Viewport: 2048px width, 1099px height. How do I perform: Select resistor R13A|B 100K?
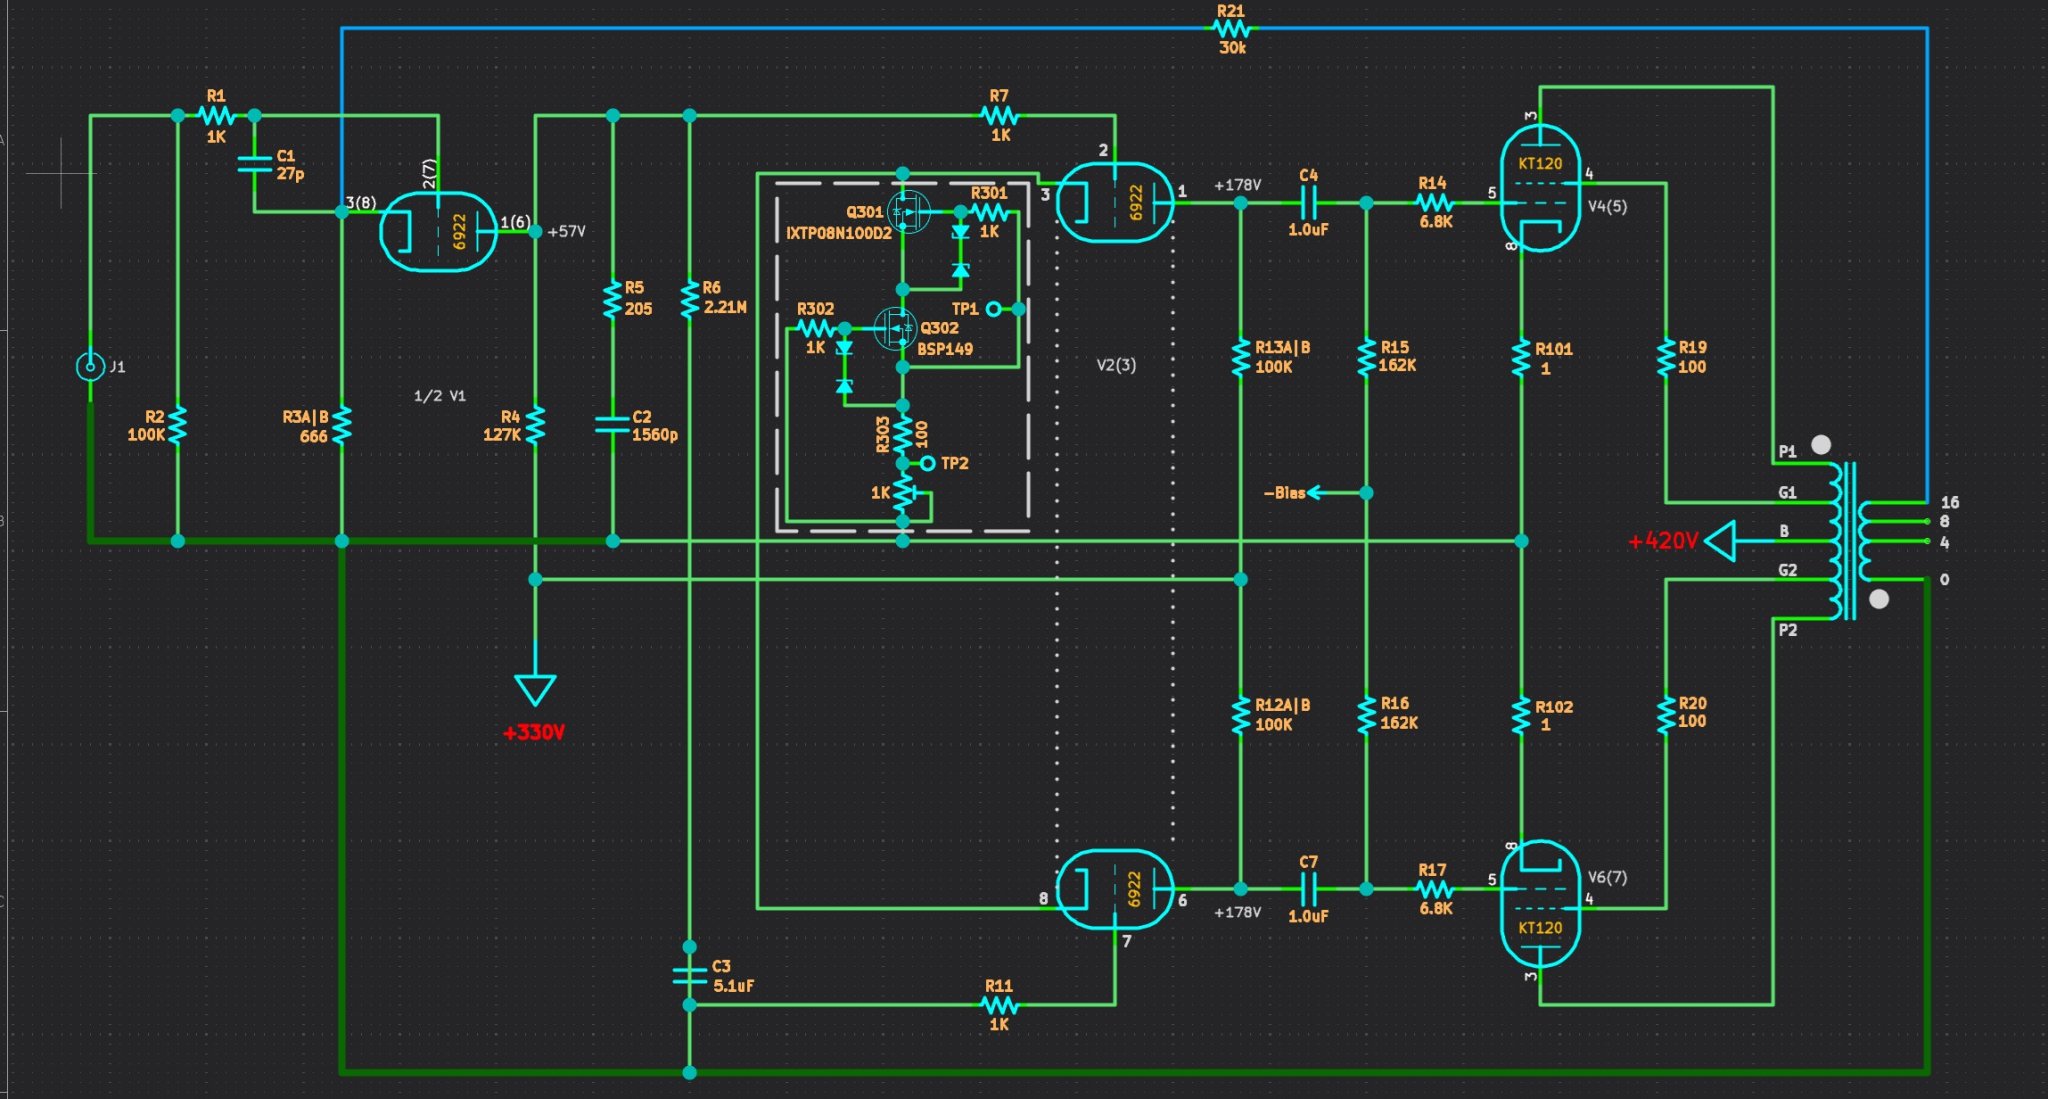click(x=1240, y=357)
